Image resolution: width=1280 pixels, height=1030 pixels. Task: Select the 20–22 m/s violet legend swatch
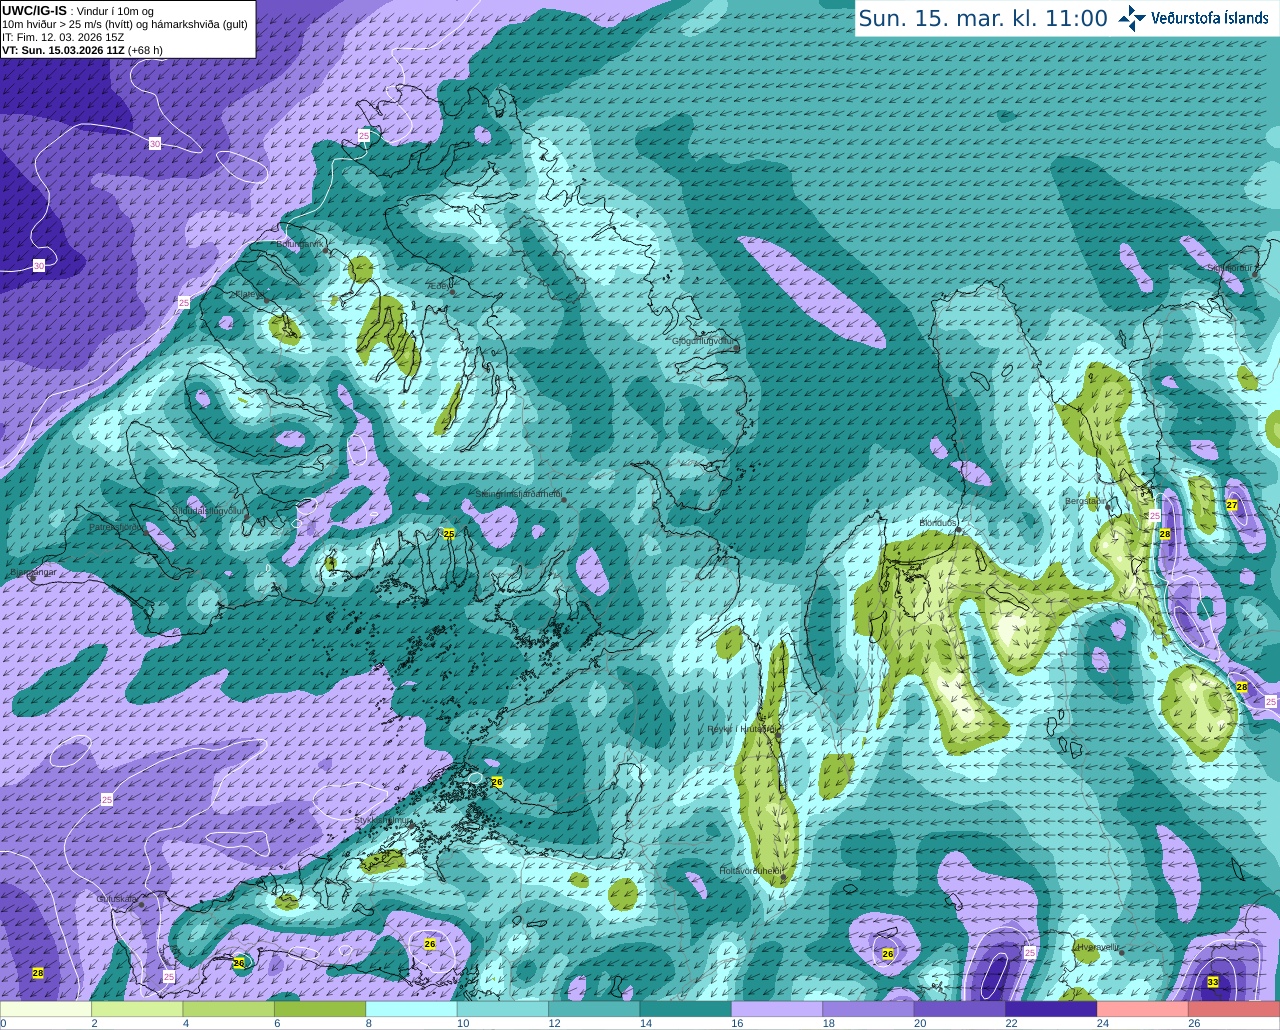pyautogui.click(x=960, y=1009)
